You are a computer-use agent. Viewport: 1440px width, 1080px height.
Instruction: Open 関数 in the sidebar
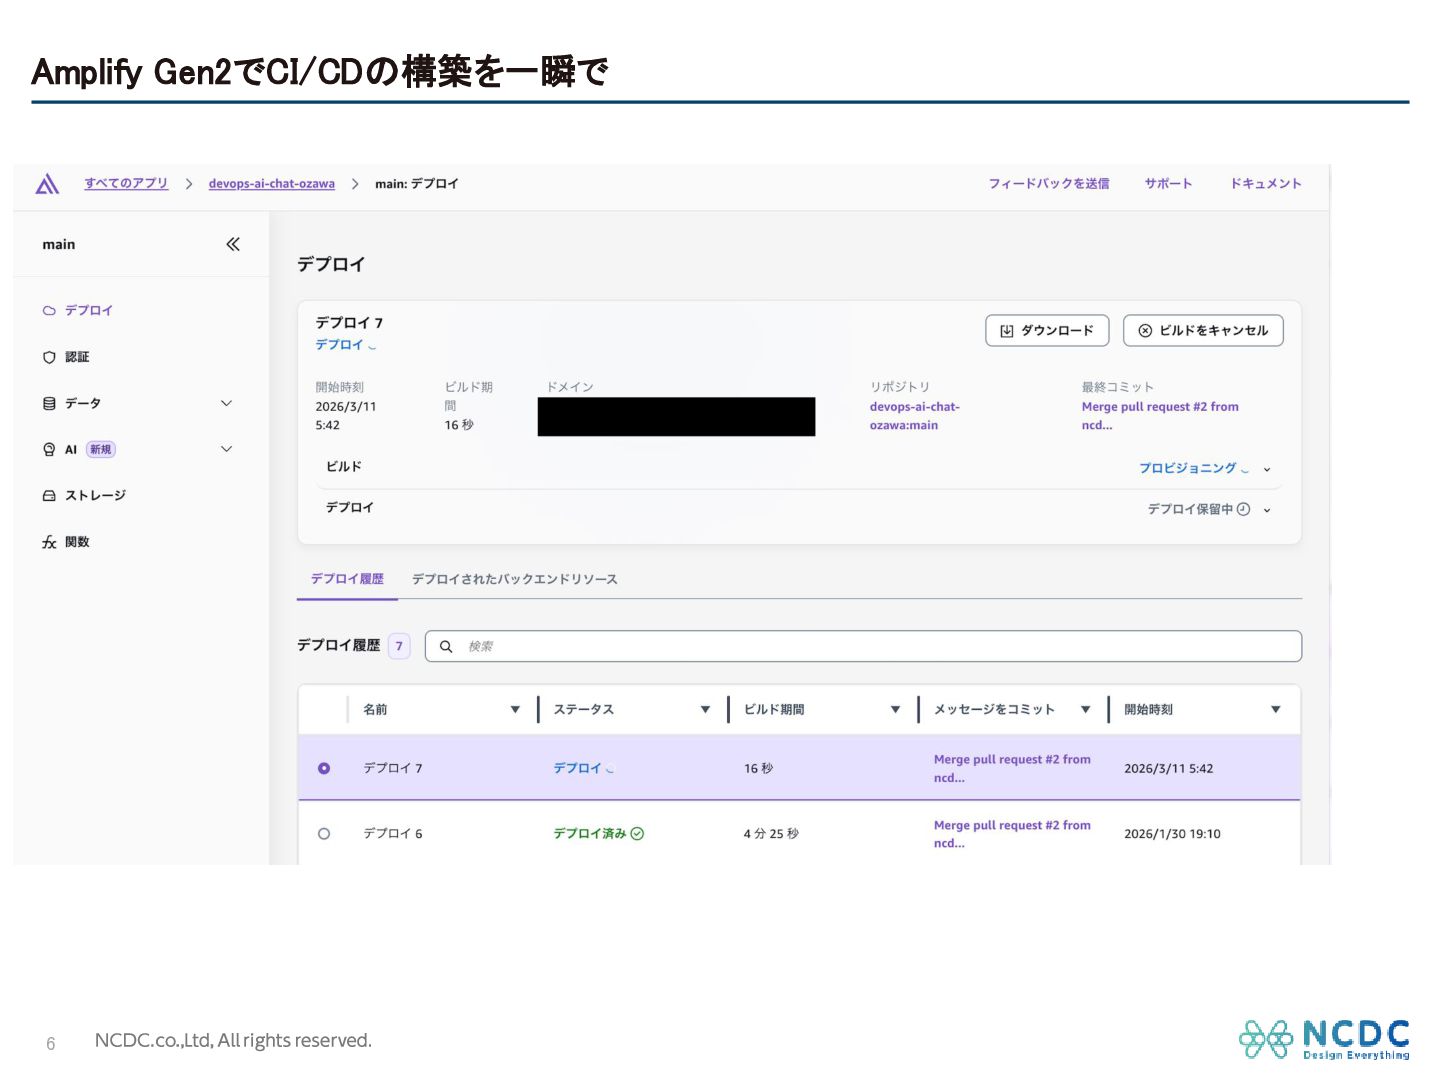click(77, 542)
